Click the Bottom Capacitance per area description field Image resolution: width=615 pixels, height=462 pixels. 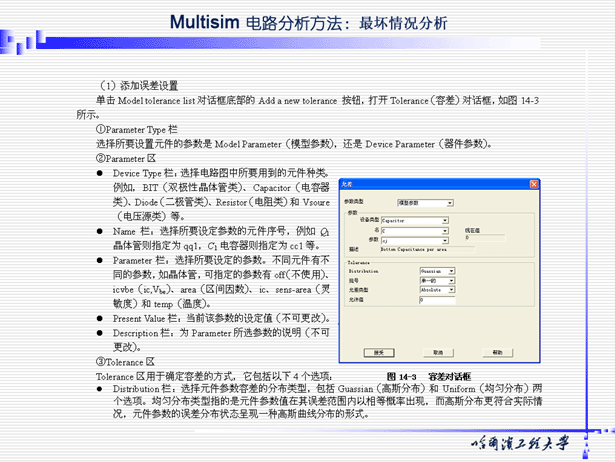point(427,249)
